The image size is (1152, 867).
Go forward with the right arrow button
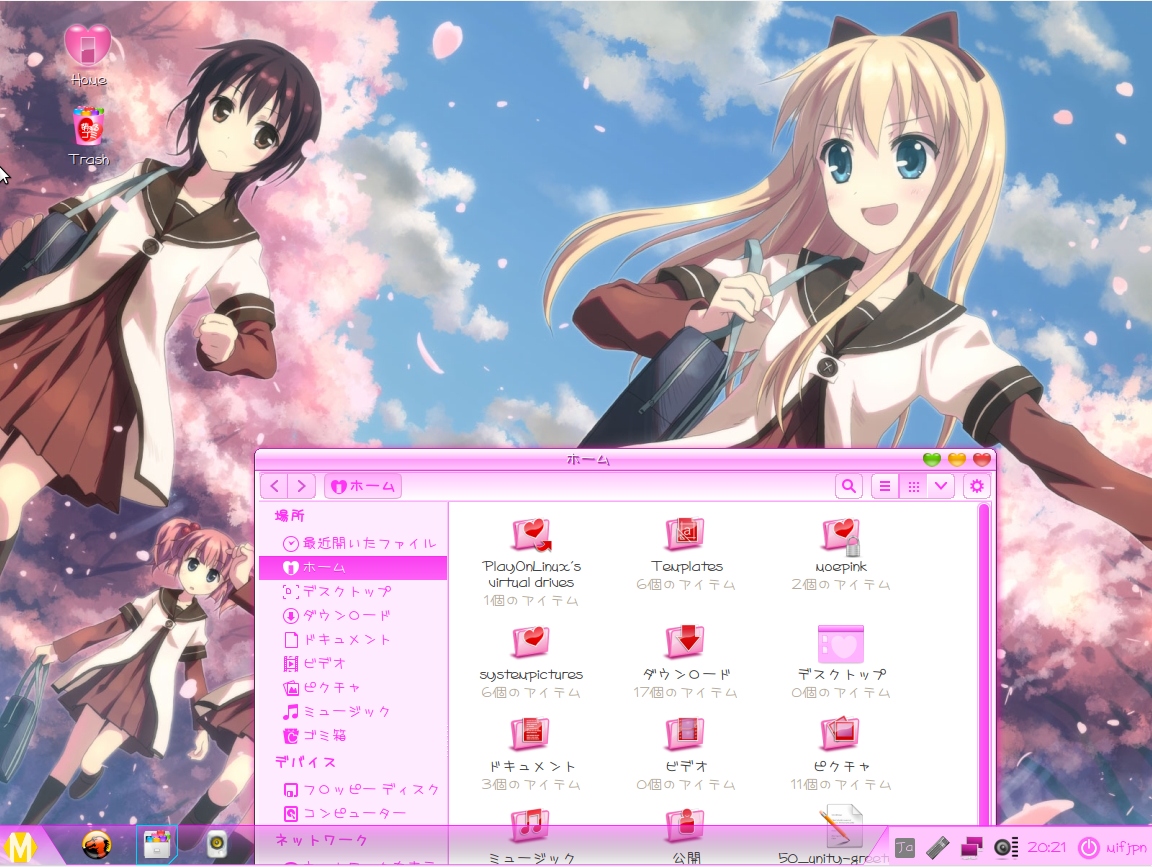tap(301, 486)
